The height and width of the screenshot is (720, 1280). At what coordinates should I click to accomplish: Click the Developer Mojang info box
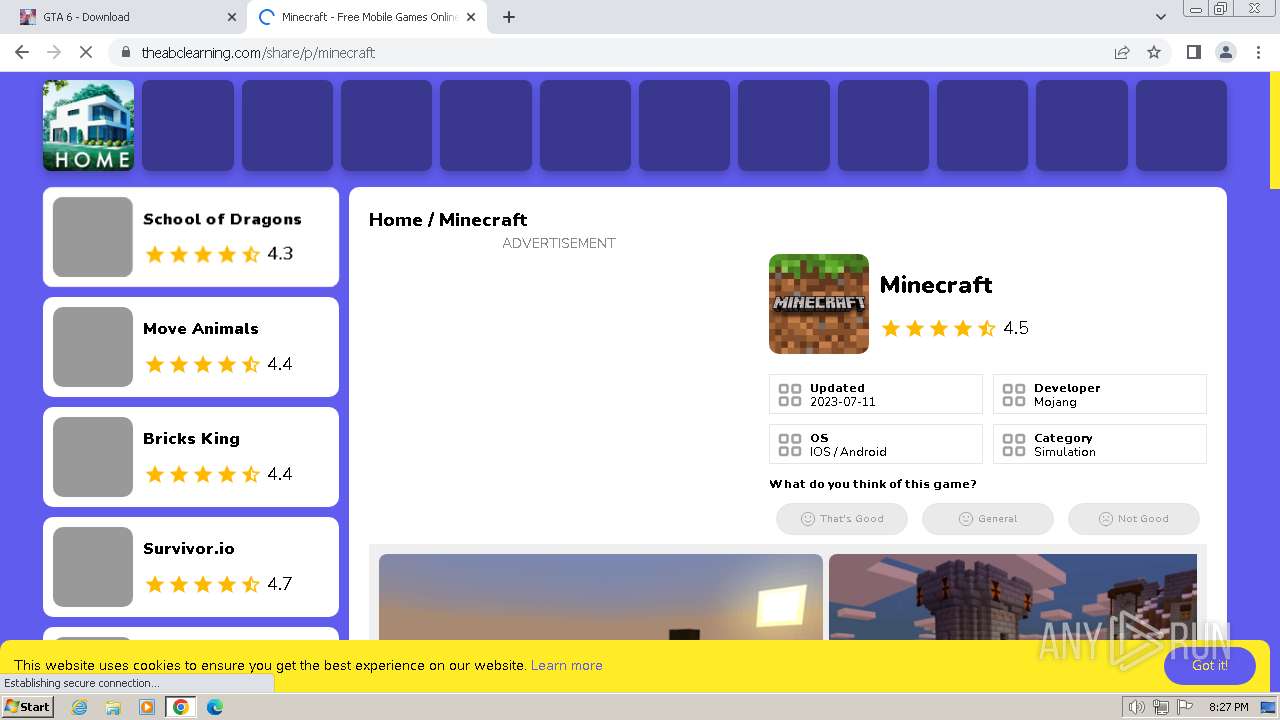click(x=1100, y=394)
